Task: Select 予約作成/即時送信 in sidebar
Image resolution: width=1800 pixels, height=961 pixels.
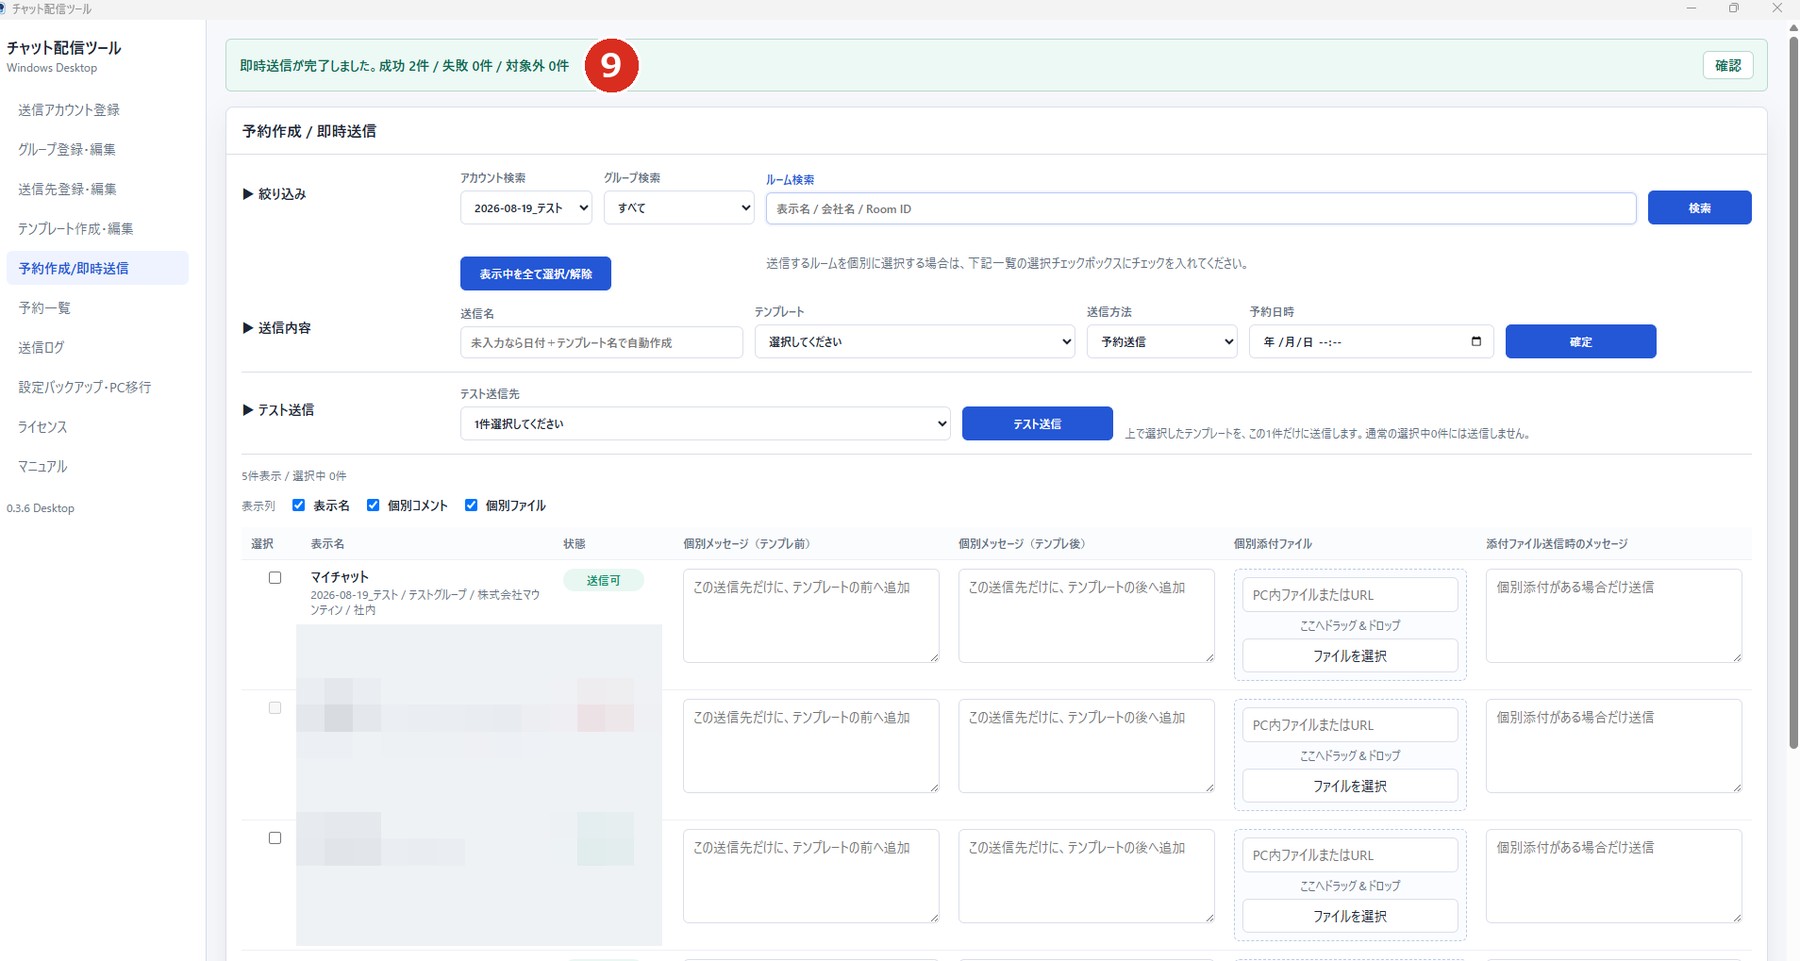Action: point(97,268)
